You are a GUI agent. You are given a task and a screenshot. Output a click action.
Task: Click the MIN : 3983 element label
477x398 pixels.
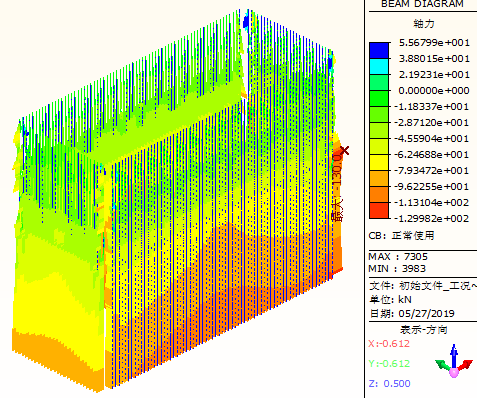click(397, 268)
